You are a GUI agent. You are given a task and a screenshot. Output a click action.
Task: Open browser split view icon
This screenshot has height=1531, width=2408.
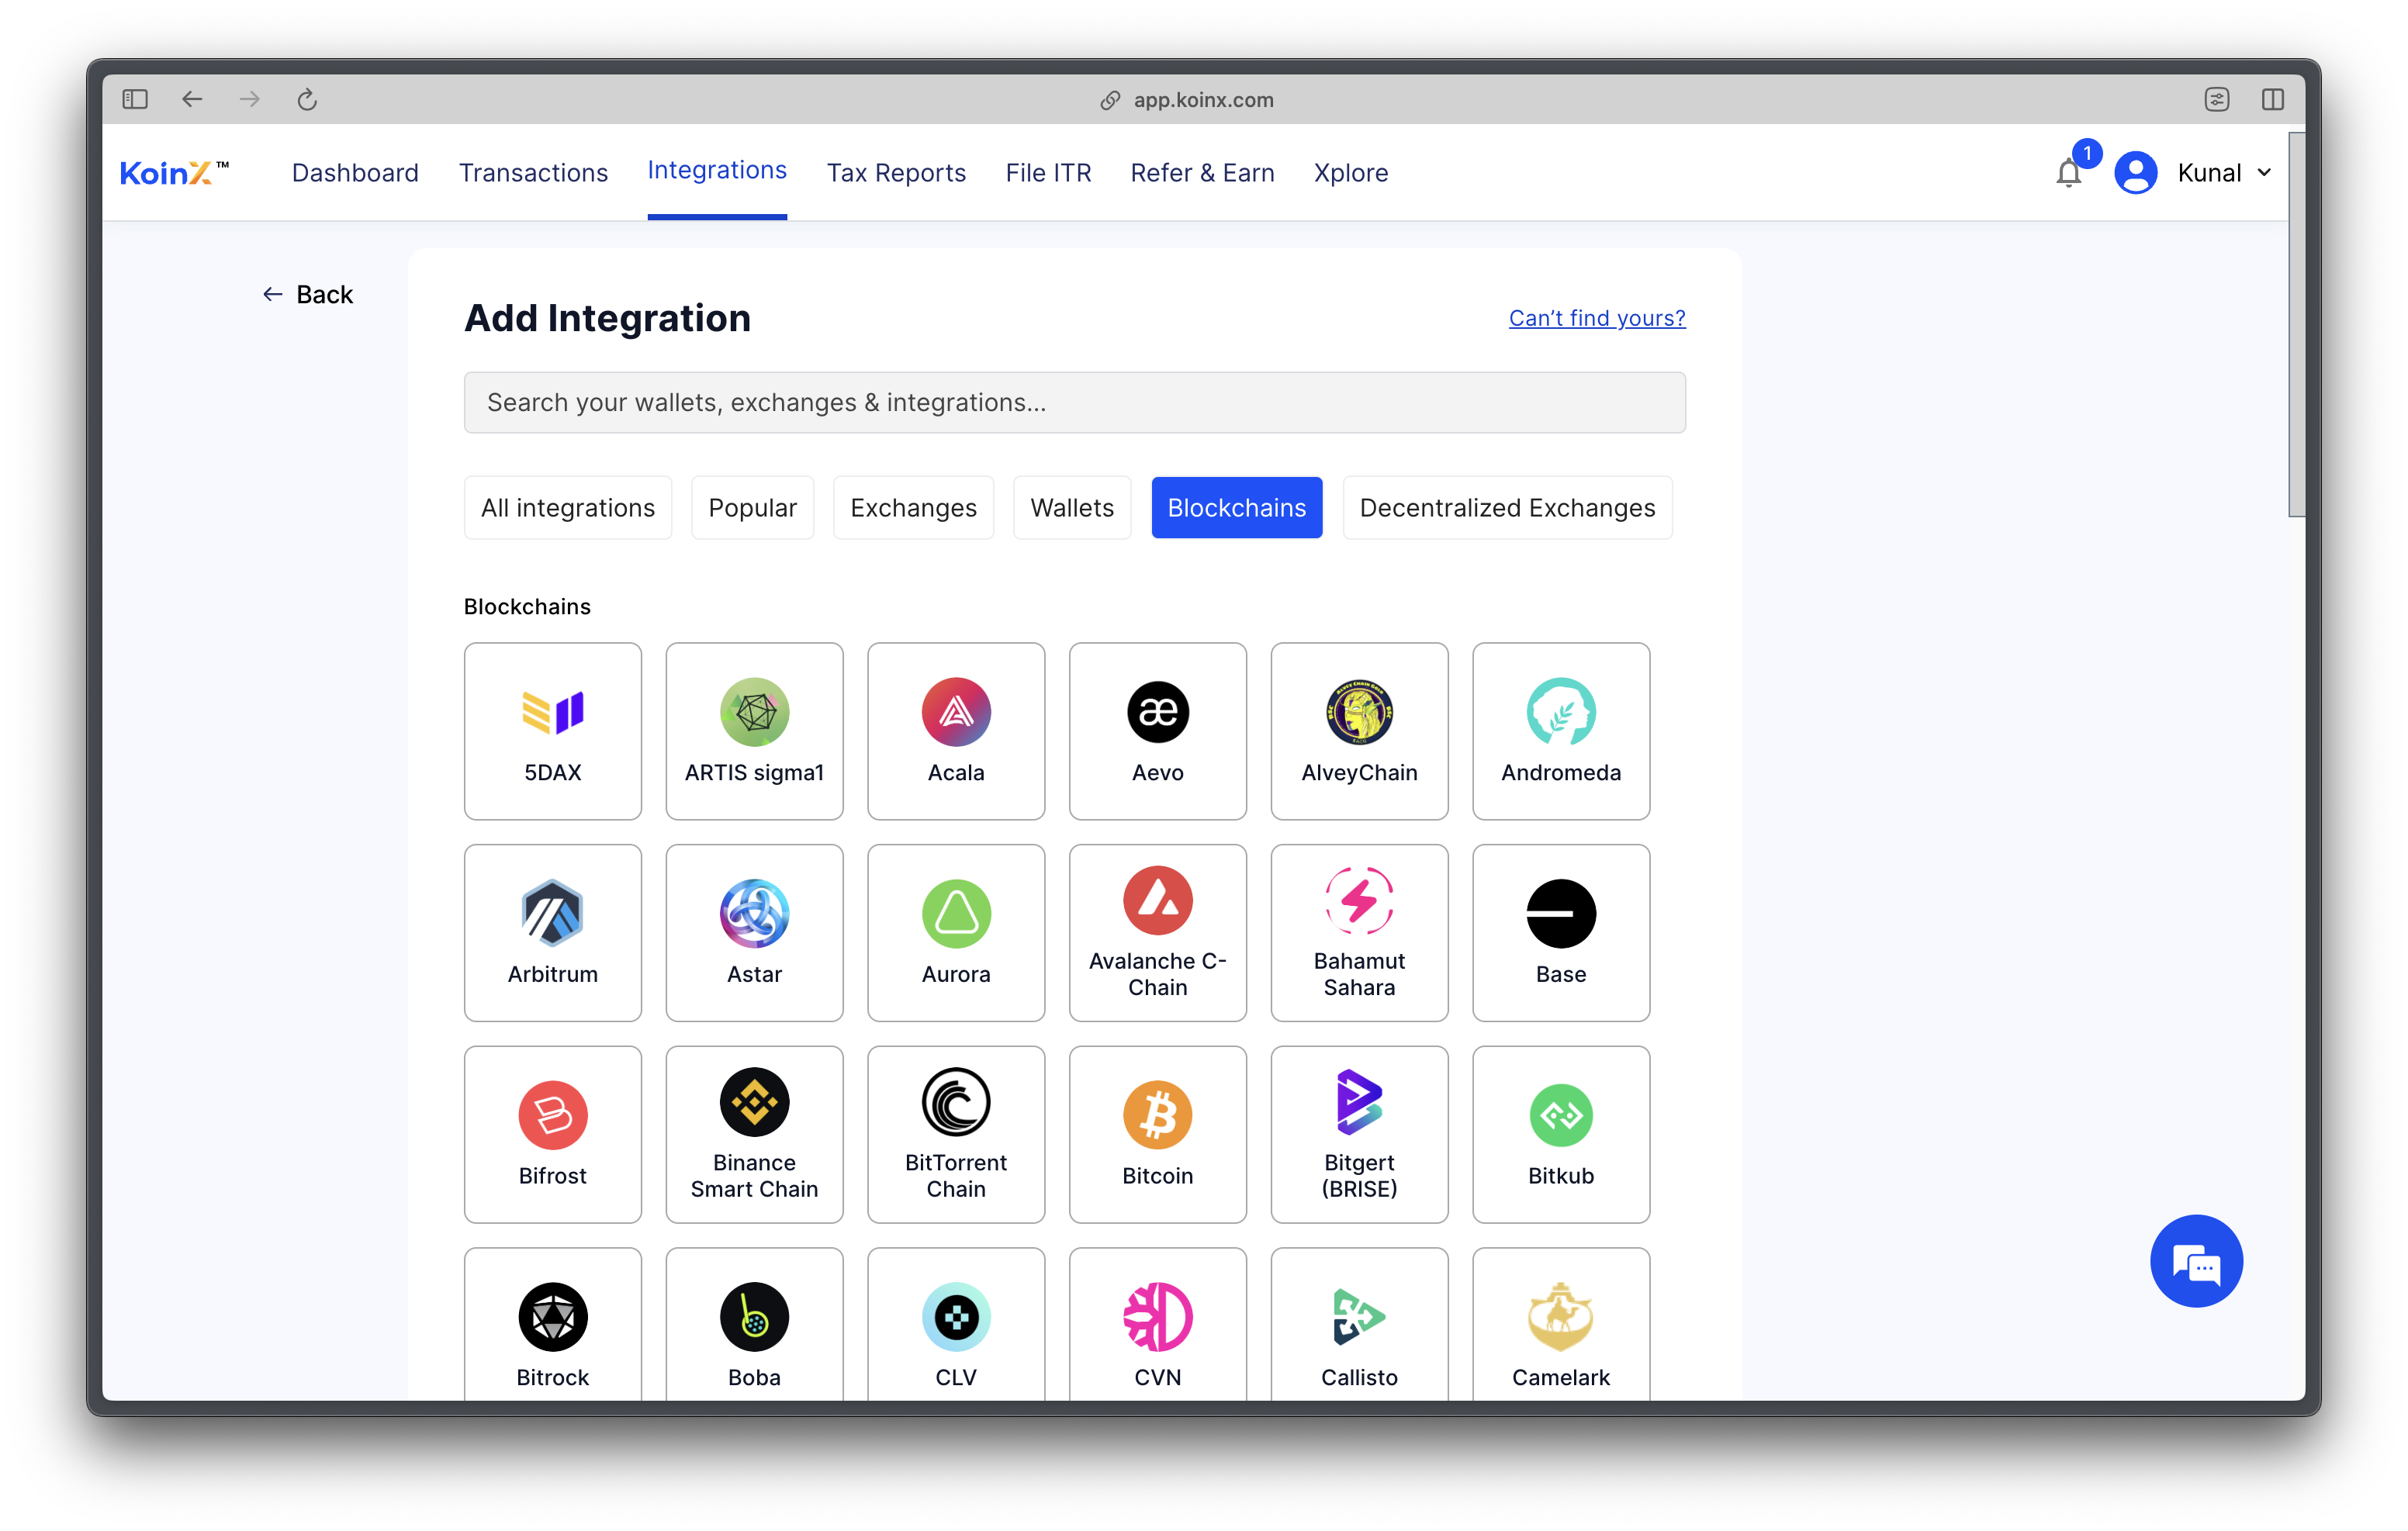point(2272,99)
